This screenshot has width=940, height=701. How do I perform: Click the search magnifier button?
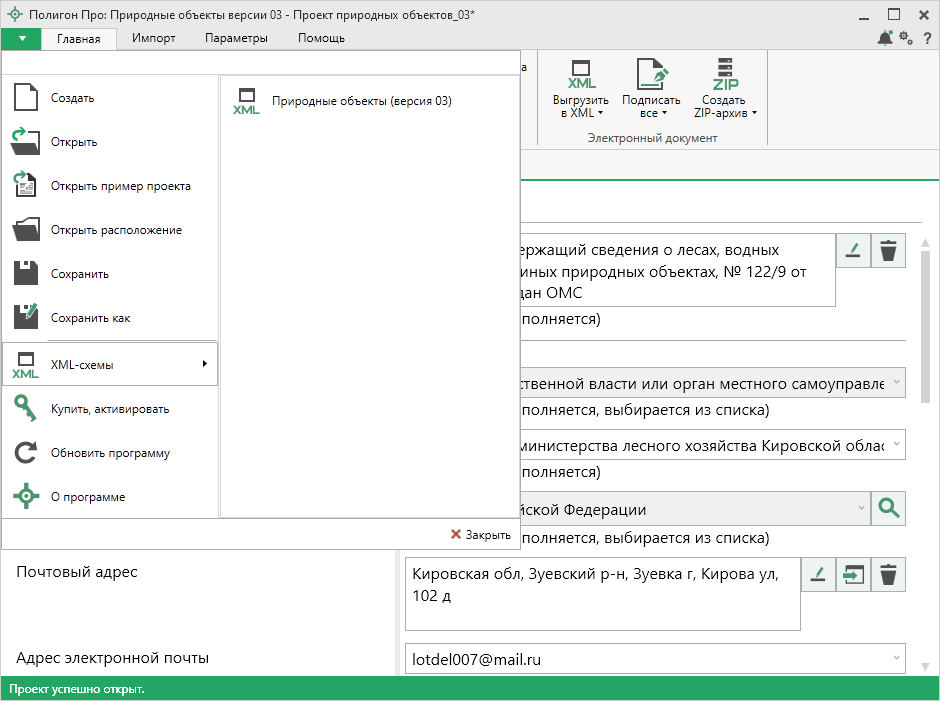[888, 509]
